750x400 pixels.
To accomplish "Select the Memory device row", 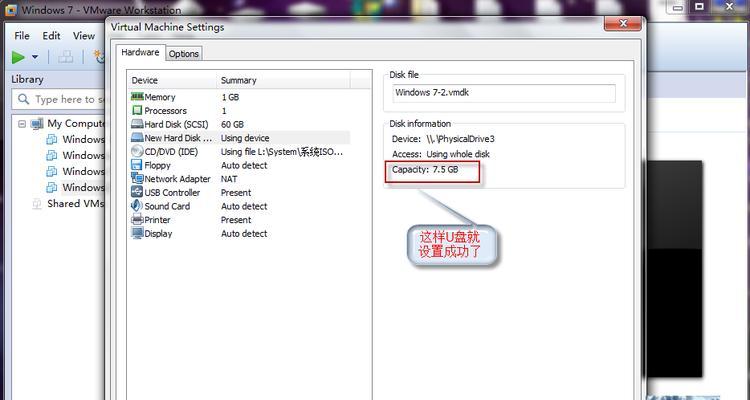I will [240, 97].
